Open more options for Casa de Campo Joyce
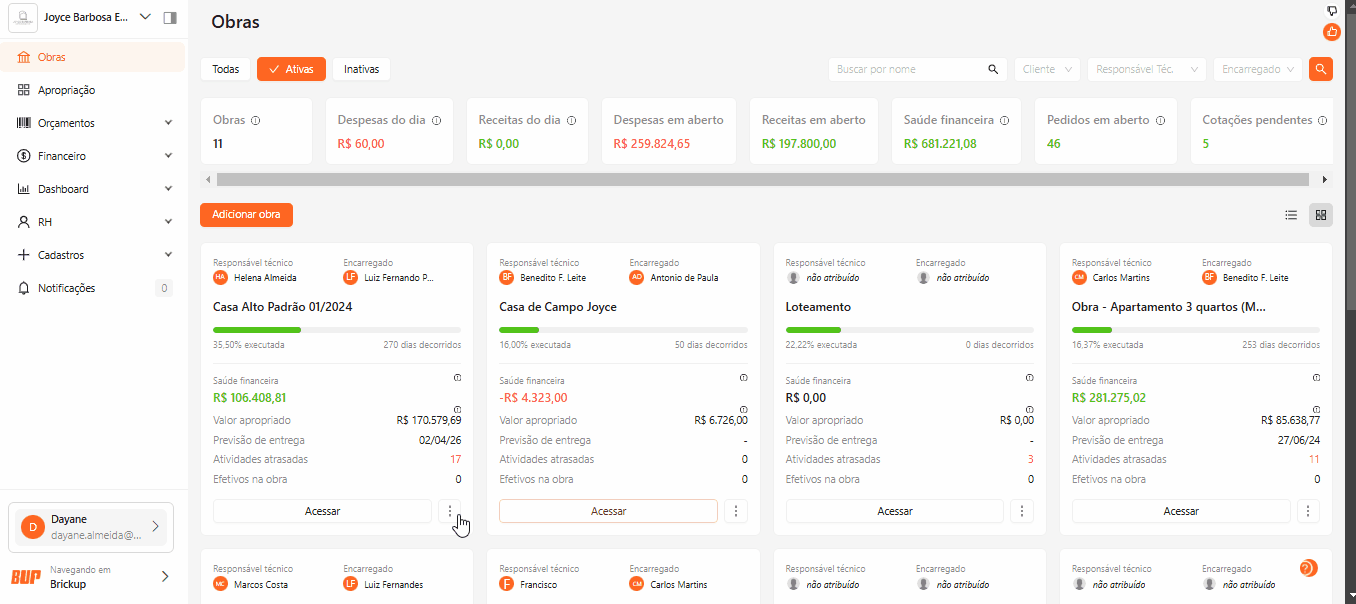1356x604 pixels. (x=736, y=511)
